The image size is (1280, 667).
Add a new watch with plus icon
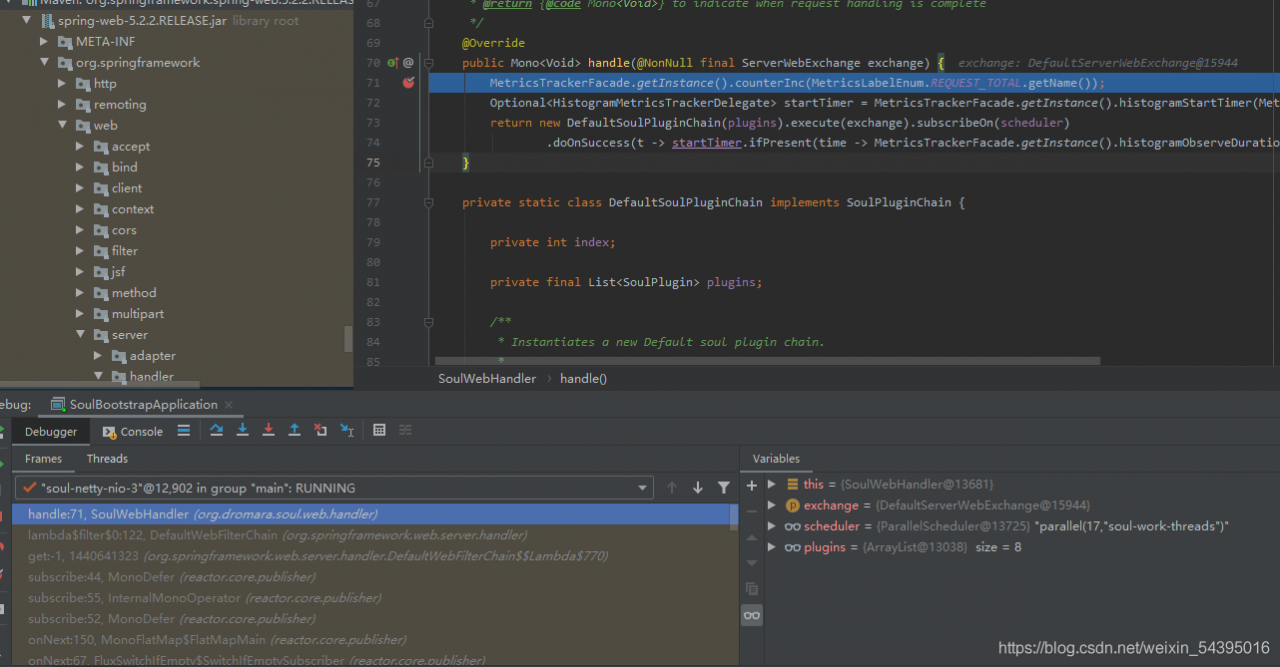point(752,485)
